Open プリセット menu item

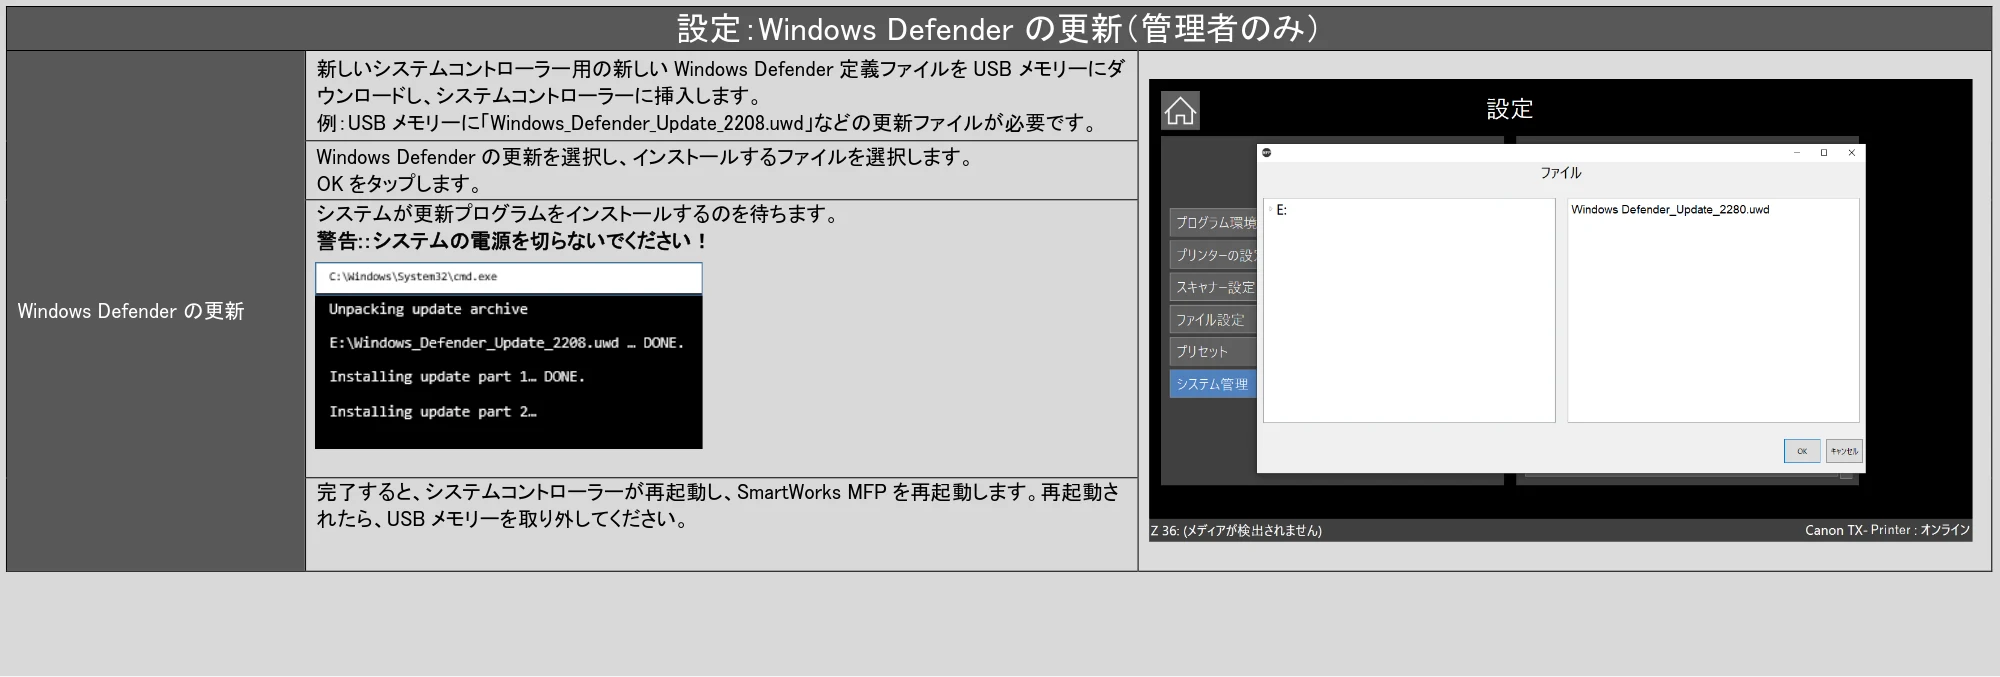click(x=1214, y=352)
